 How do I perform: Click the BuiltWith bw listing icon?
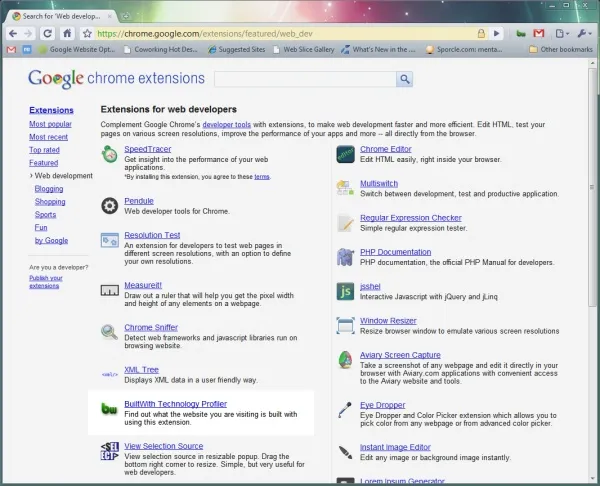coord(109,409)
